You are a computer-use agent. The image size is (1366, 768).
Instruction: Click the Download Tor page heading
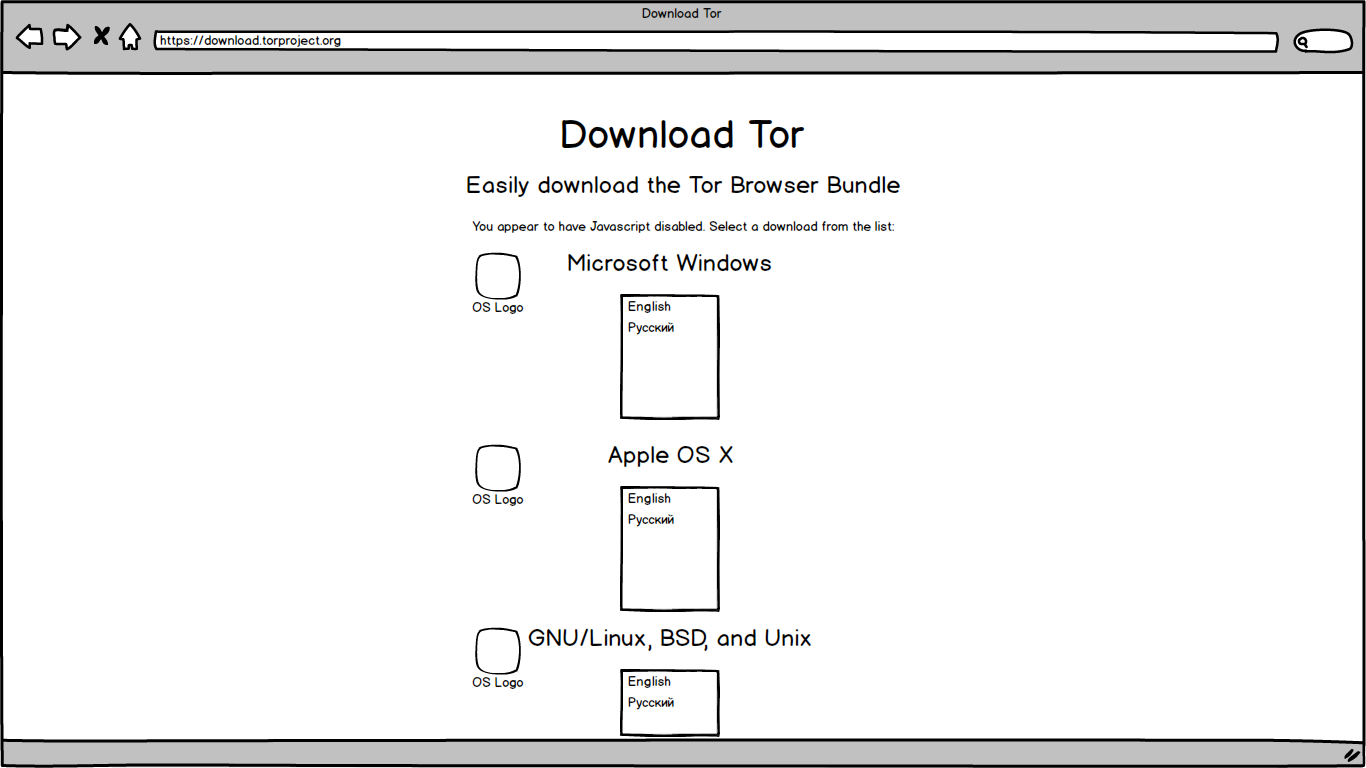(682, 135)
